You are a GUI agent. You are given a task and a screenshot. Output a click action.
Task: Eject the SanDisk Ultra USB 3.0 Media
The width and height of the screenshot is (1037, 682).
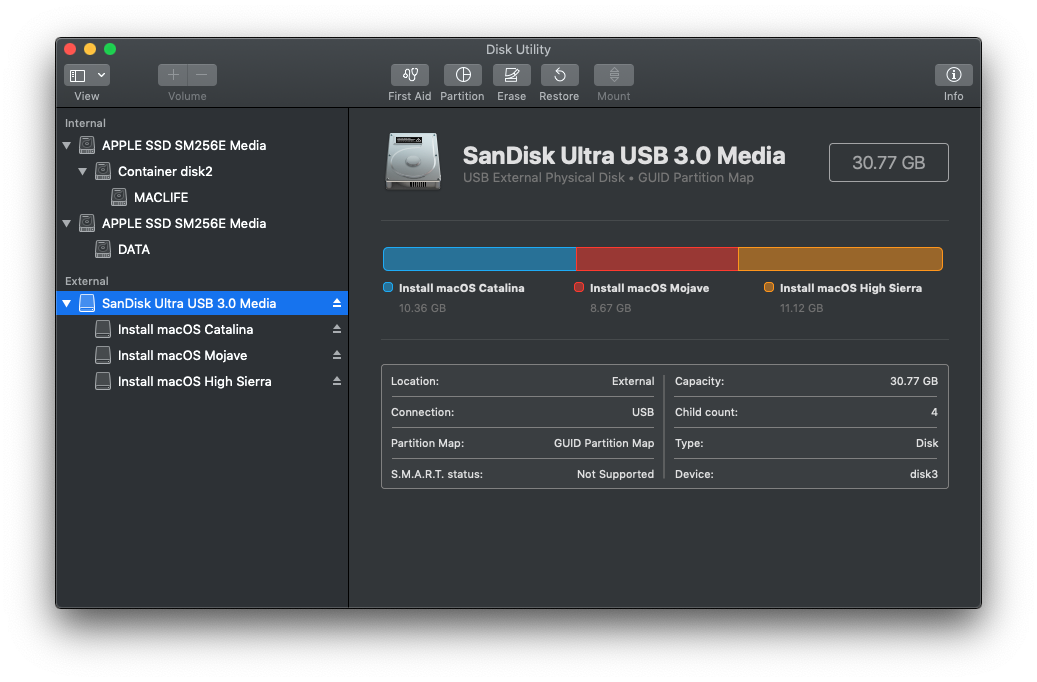pos(337,303)
